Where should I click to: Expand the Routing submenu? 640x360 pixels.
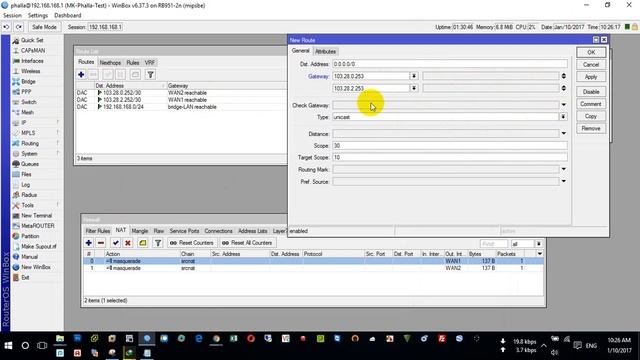(x=30, y=143)
